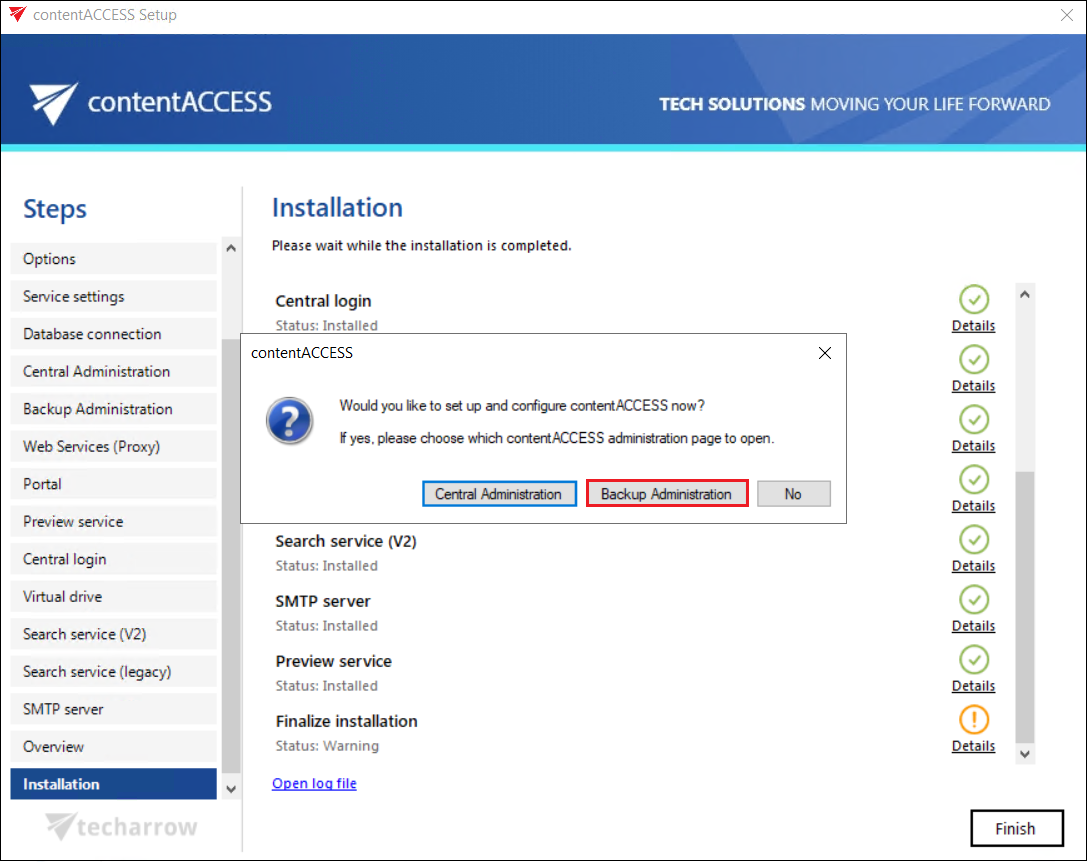The image size is (1087, 862).
Task: View Details for Finalize installation
Action: point(973,746)
